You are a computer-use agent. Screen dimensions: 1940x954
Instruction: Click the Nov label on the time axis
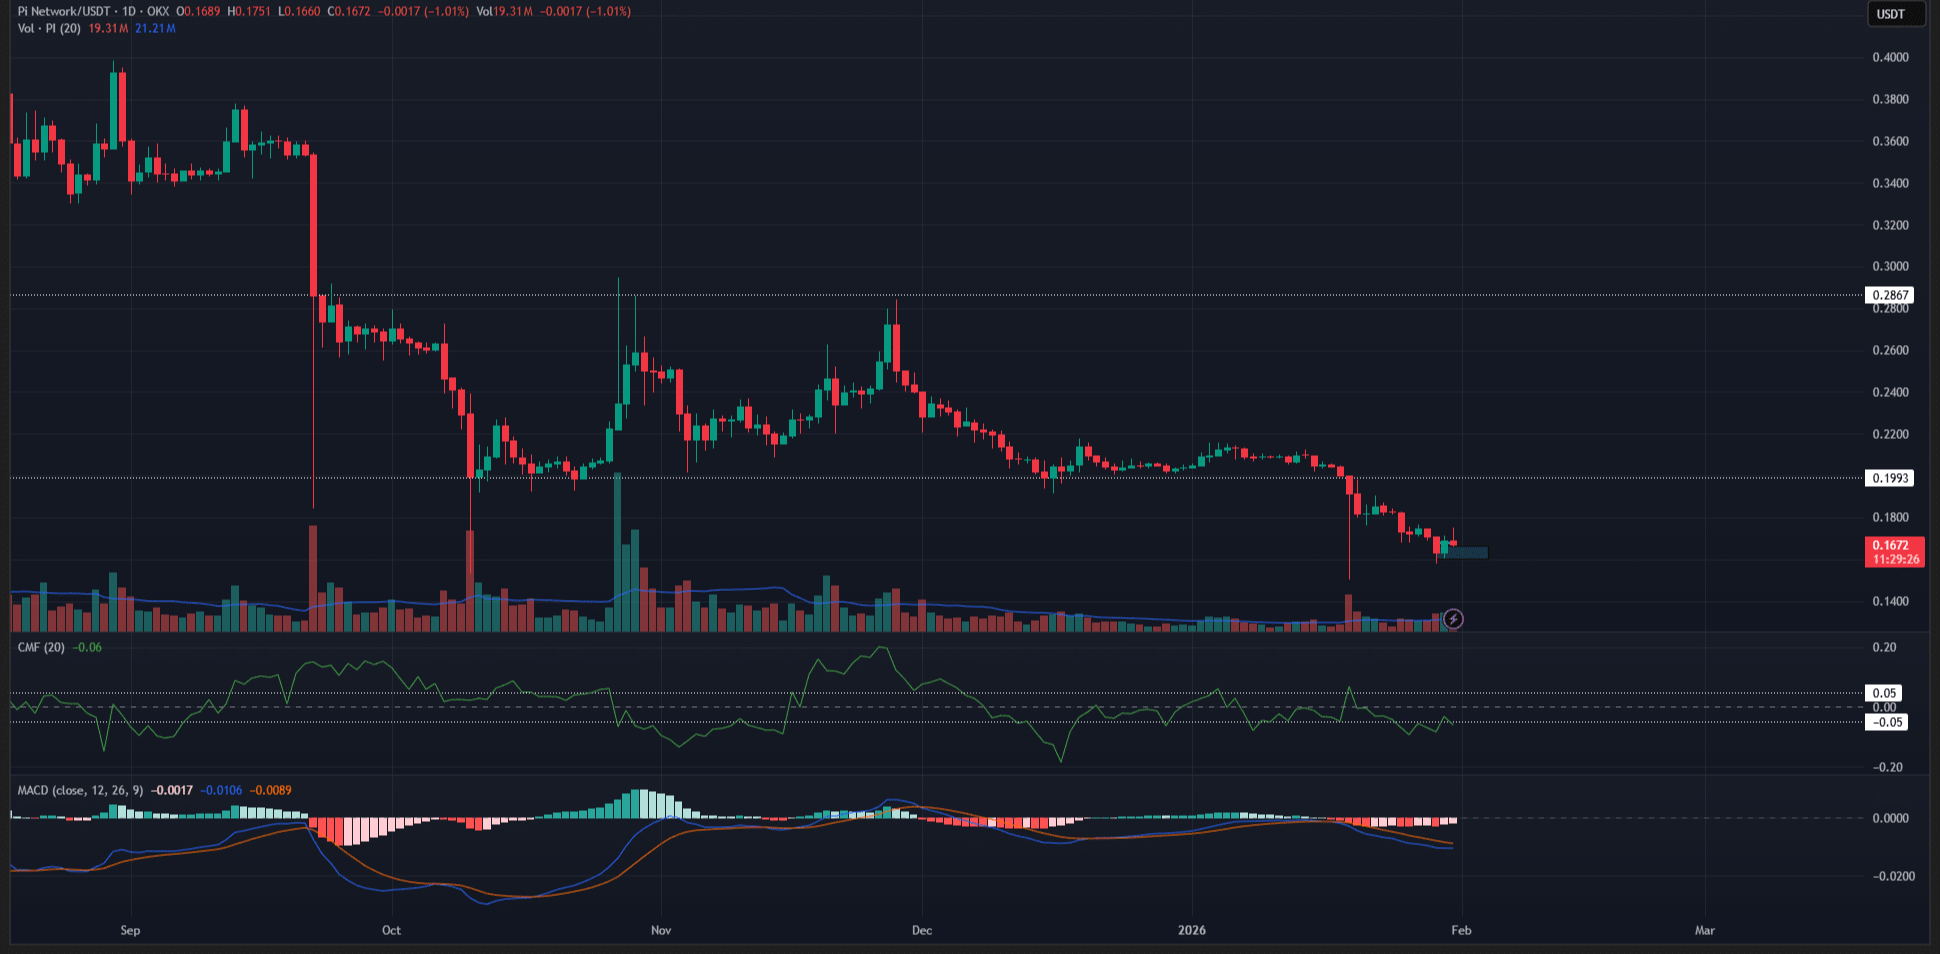point(661,930)
